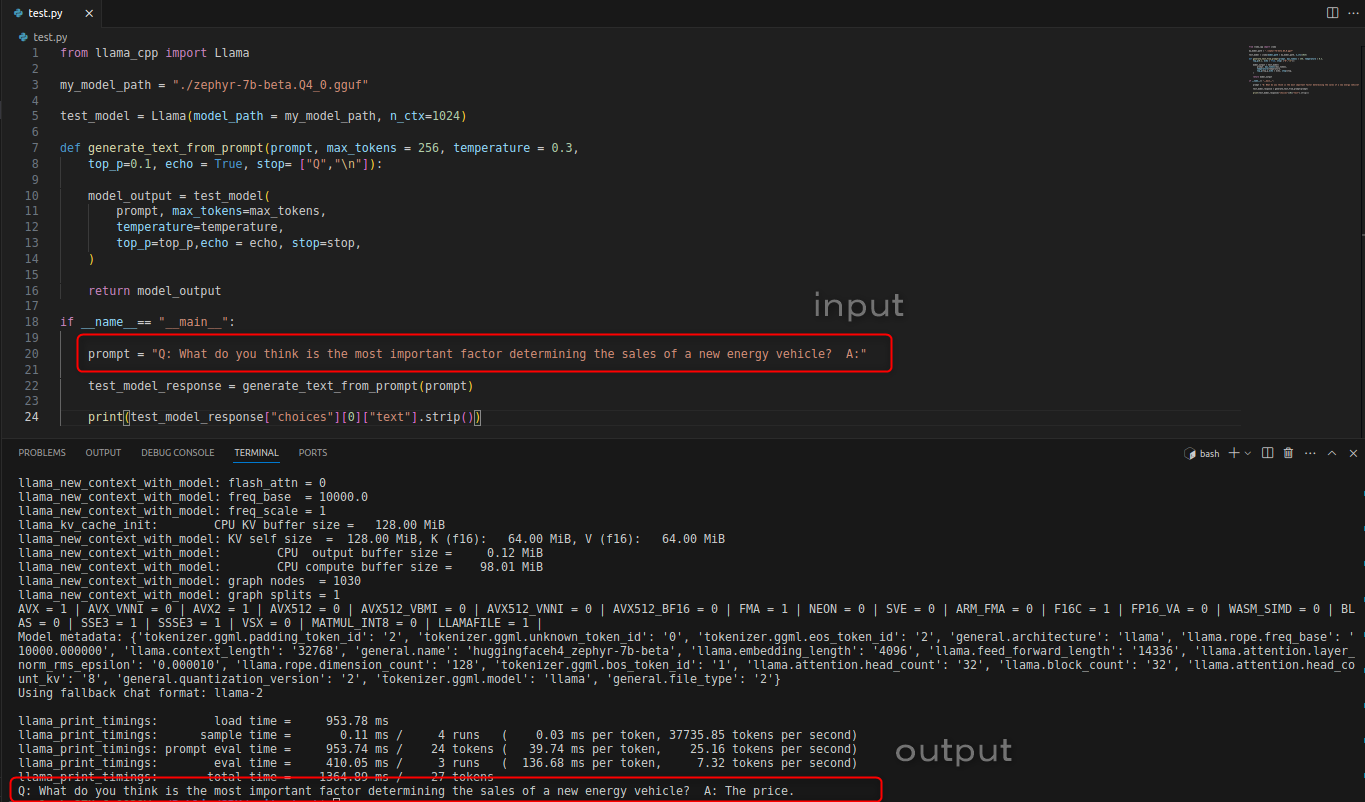
Task: Open the PORTS tab
Action: coord(313,453)
